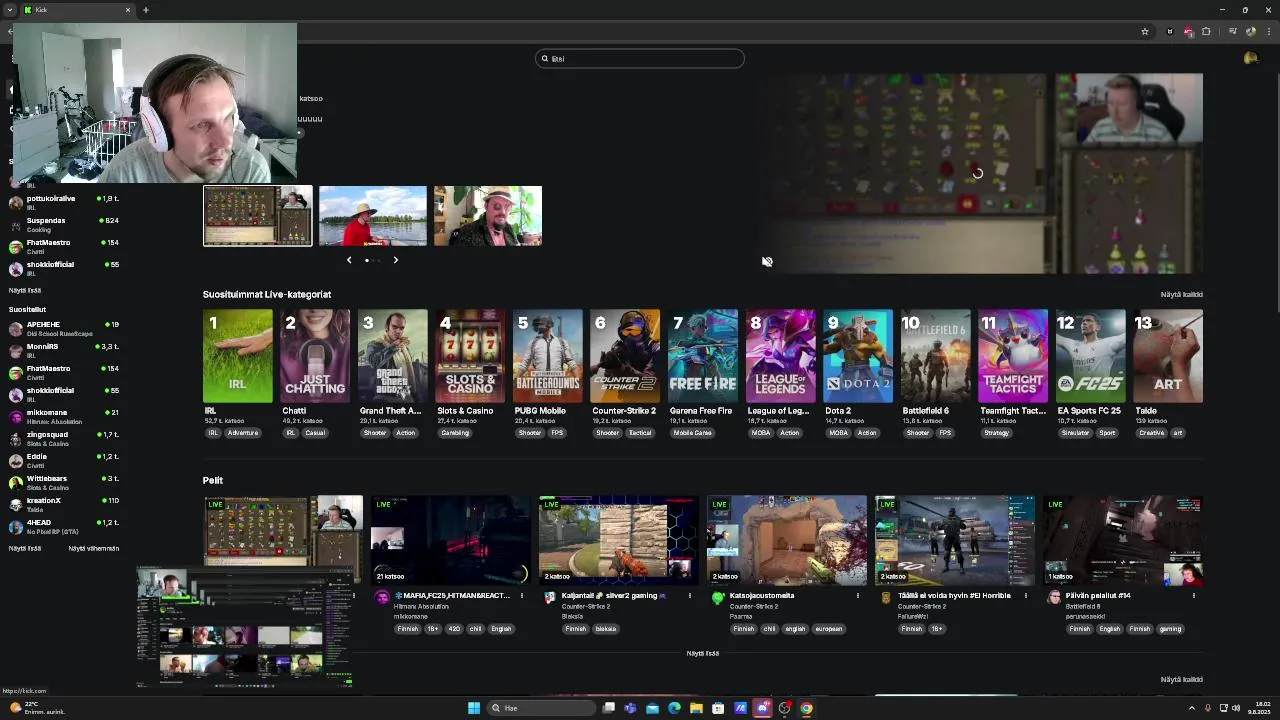The width and height of the screenshot is (1280, 720).
Task: Open pottukoiralive channel in the sidebar
Action: point(64,202)
